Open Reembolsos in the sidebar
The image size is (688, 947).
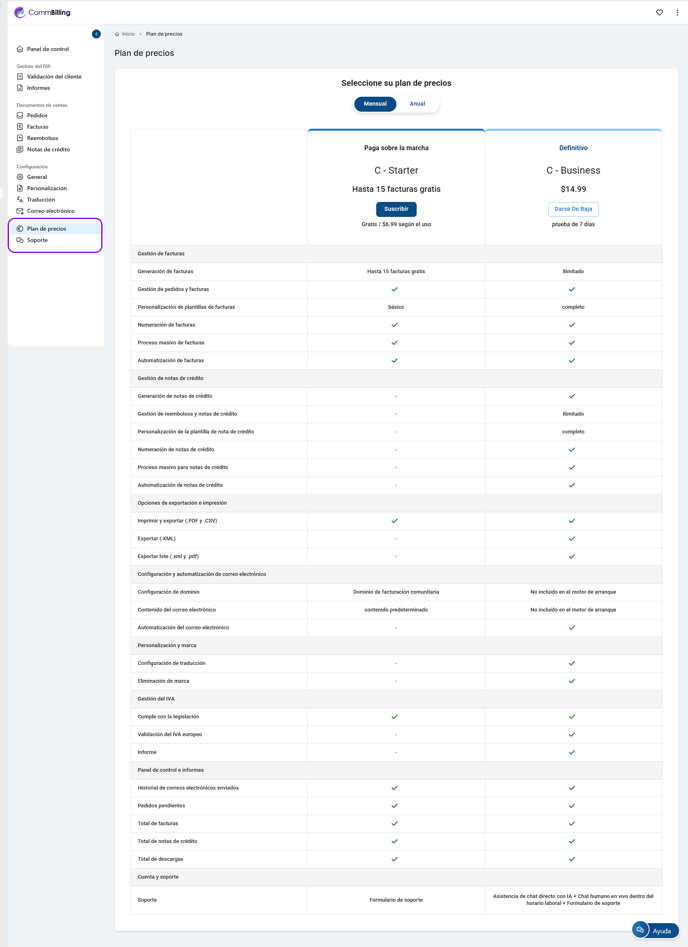coord(42,138)
